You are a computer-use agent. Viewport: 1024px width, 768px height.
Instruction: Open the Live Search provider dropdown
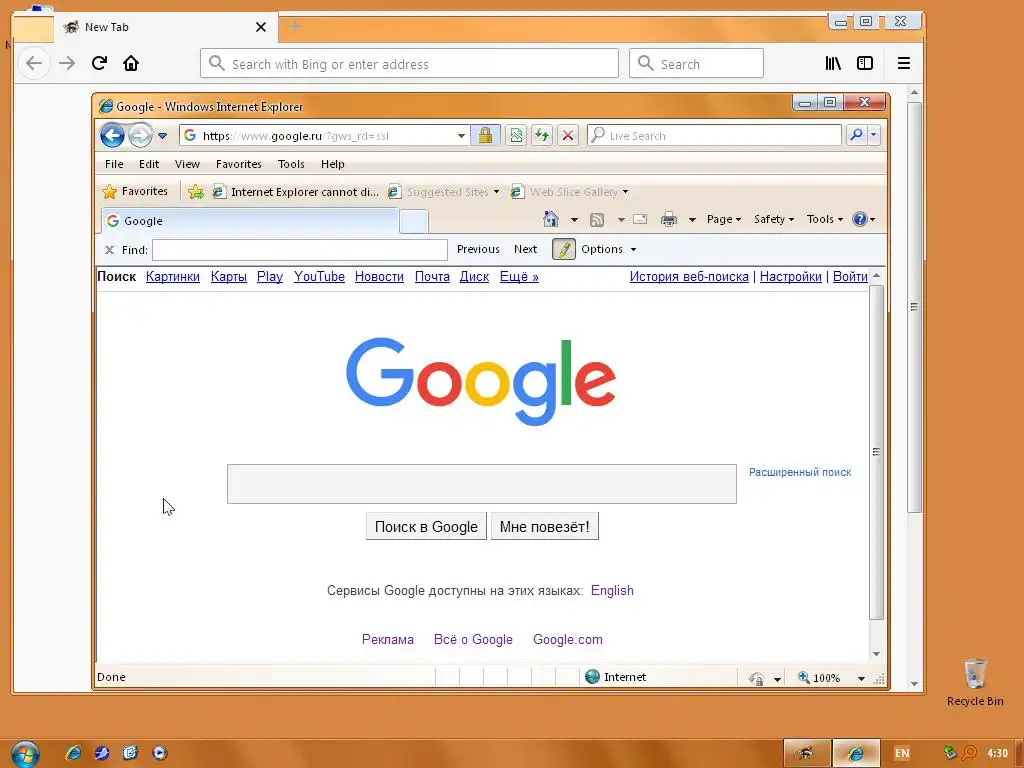click(874, 135)
